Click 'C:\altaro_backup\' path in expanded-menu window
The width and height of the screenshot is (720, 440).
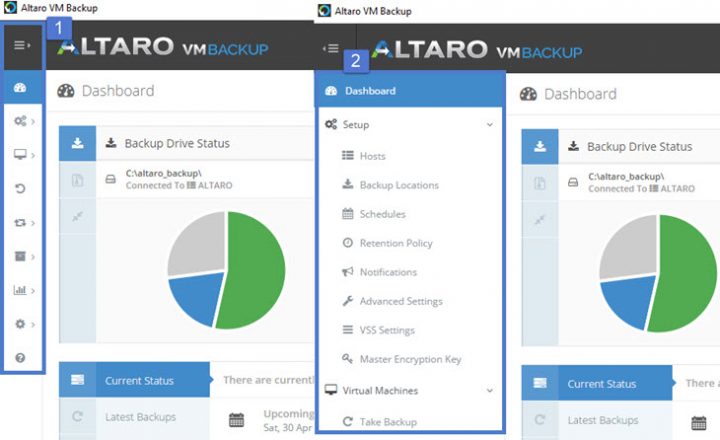tap(626, 176)
